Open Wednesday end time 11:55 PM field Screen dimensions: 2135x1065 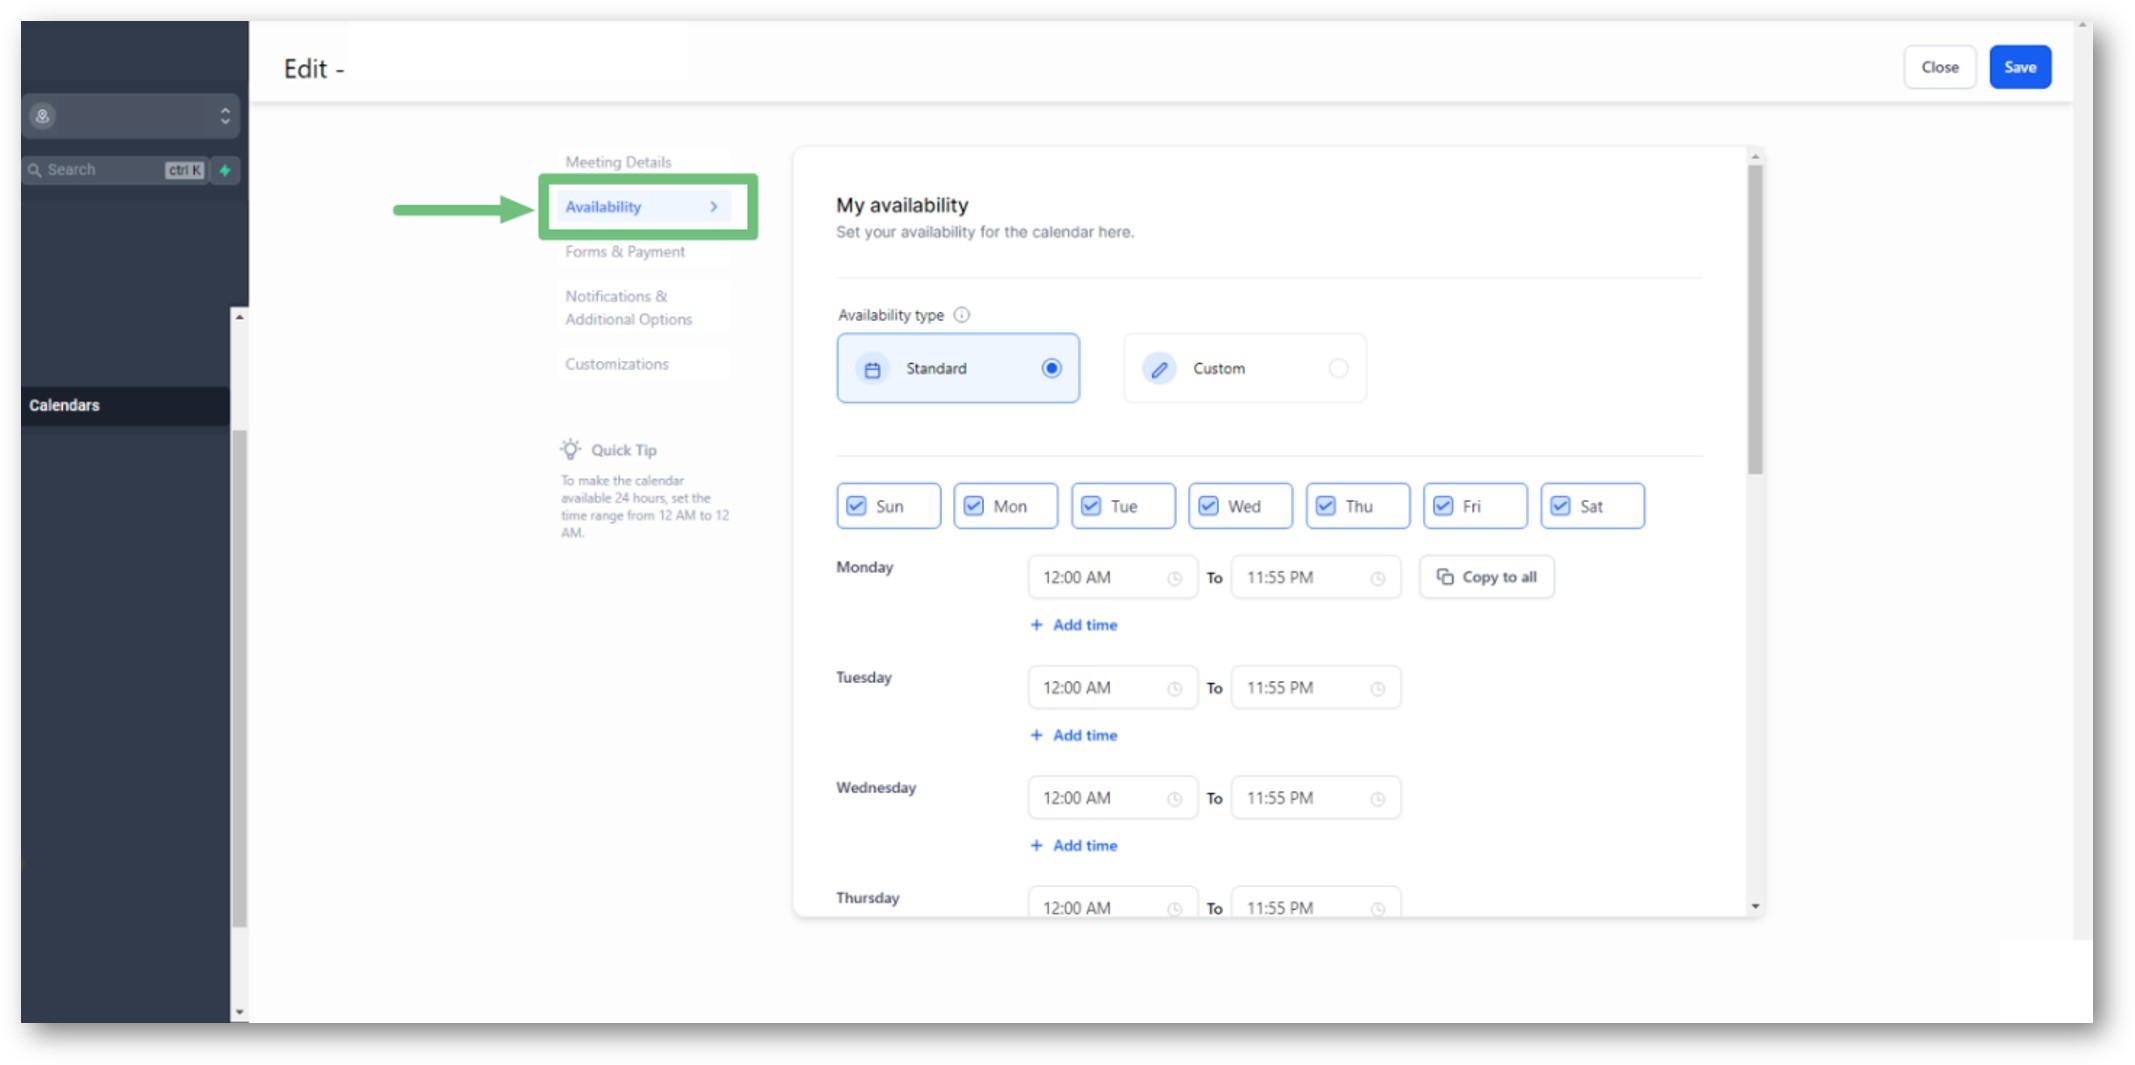click(1315, 798)
